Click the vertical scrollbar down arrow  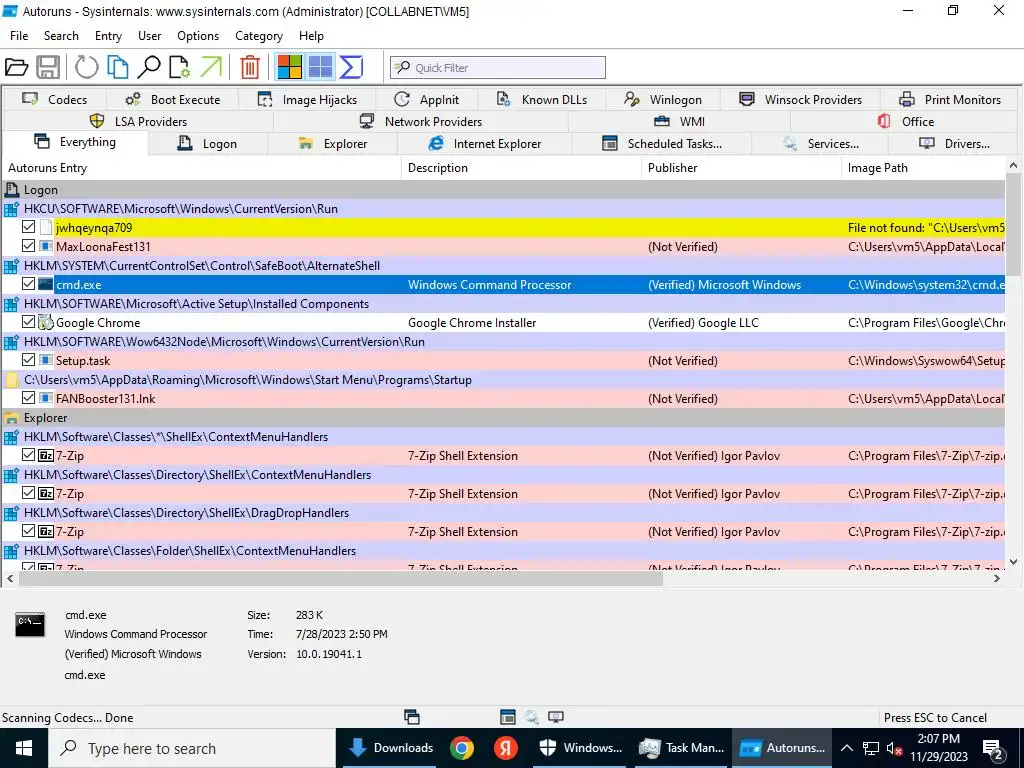pyautogui.click(x=1014, y=562)
